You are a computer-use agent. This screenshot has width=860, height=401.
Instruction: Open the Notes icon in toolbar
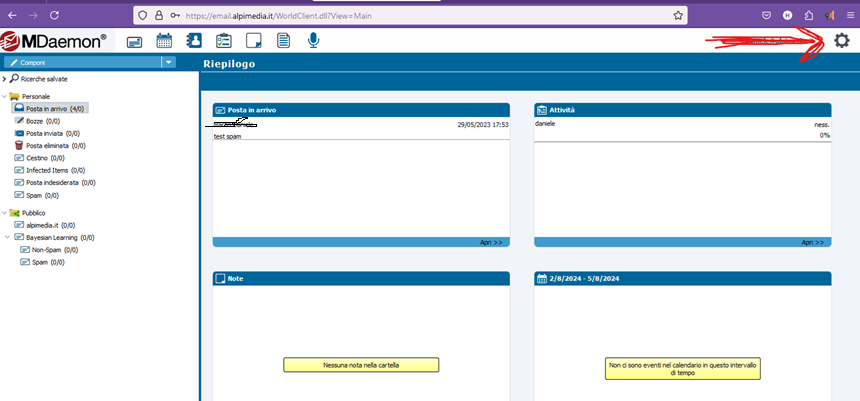pyautogui.click(x=254, y=41)
